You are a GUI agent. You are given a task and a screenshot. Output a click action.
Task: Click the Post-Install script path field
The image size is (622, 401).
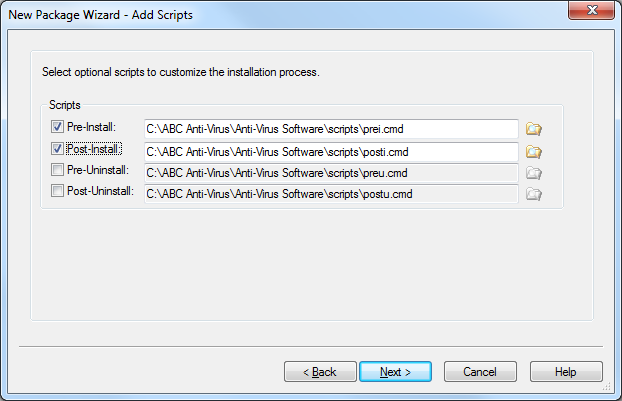pos(331,152)
